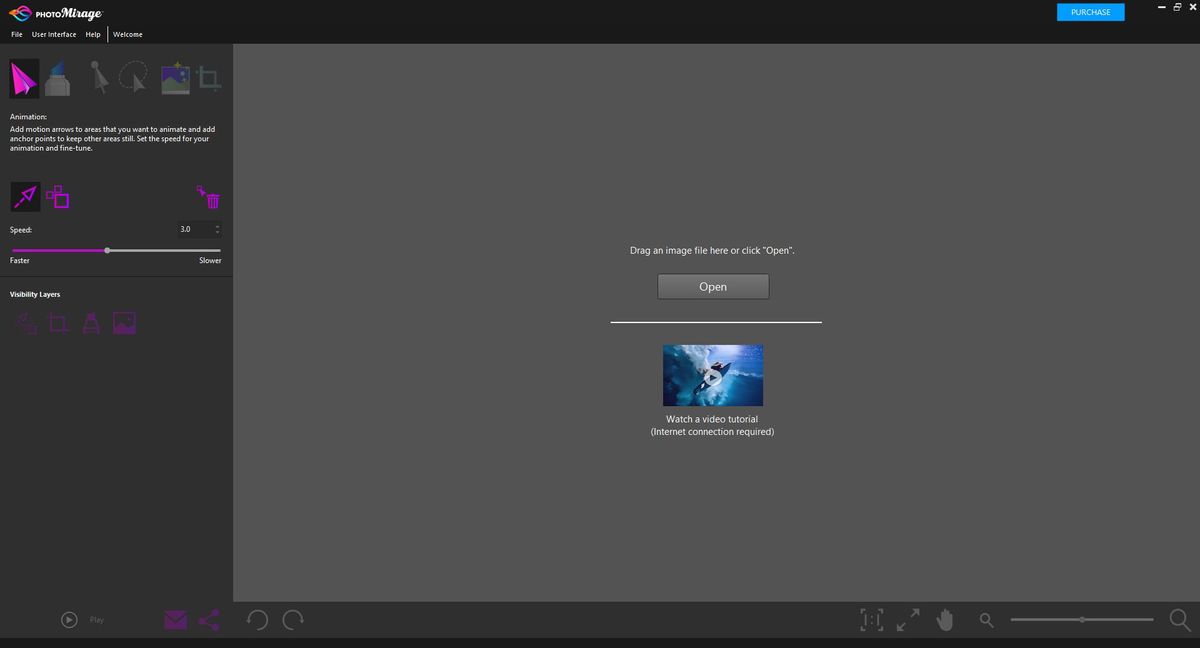
Task: Click the Redo icon
Action: (292, 619)
